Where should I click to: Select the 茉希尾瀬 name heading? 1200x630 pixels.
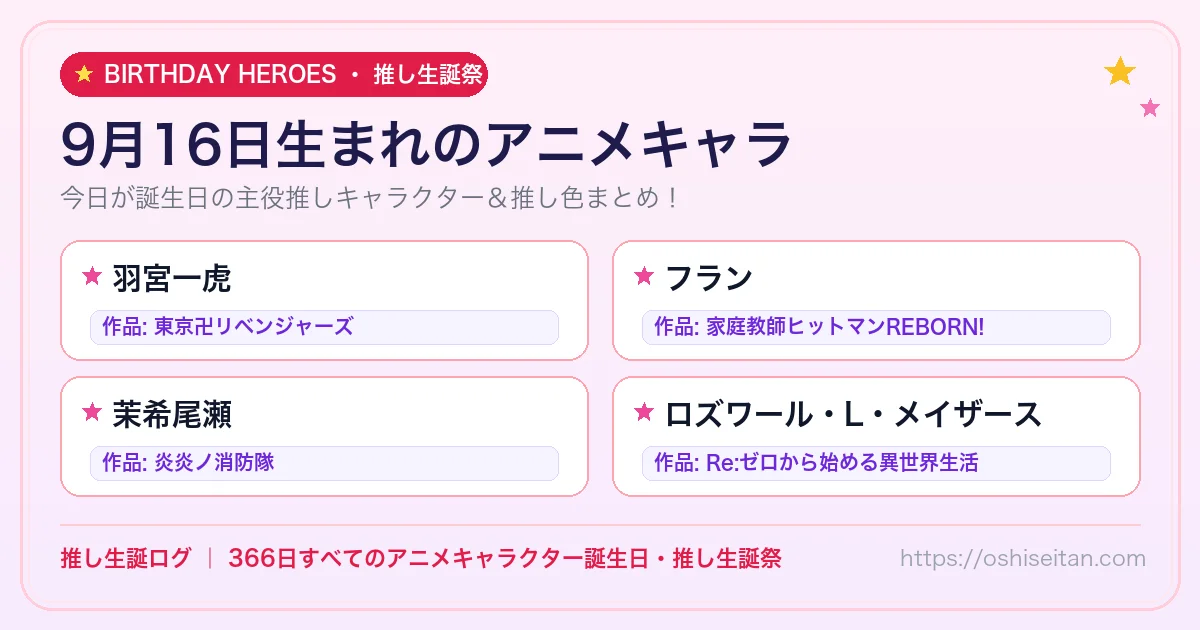172,412
